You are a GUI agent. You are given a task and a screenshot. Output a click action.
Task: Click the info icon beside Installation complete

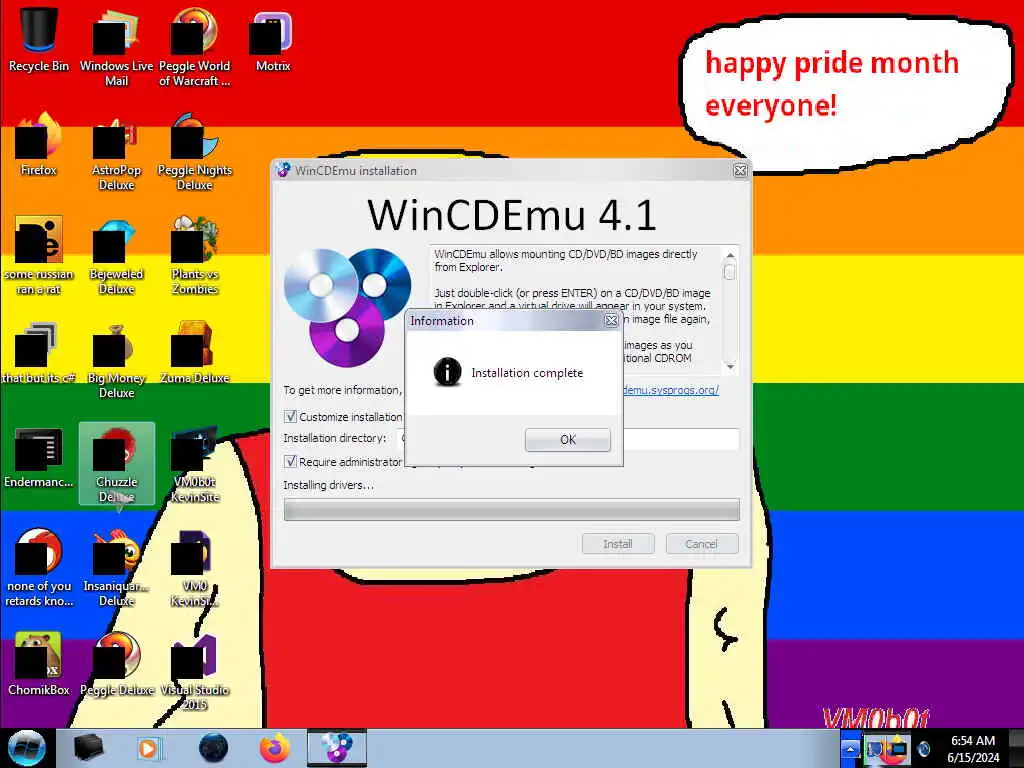click(x=447, y=372)
